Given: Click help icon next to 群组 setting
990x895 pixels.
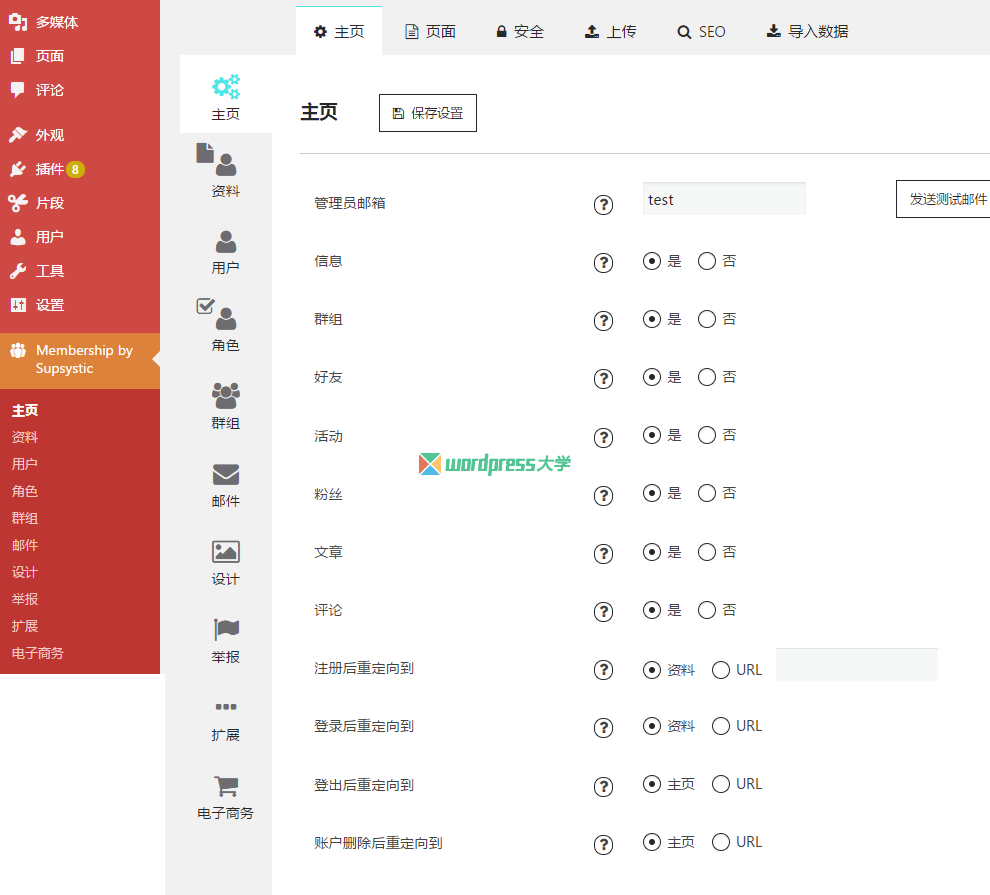Looking at the screenshot, I should 603,321.
